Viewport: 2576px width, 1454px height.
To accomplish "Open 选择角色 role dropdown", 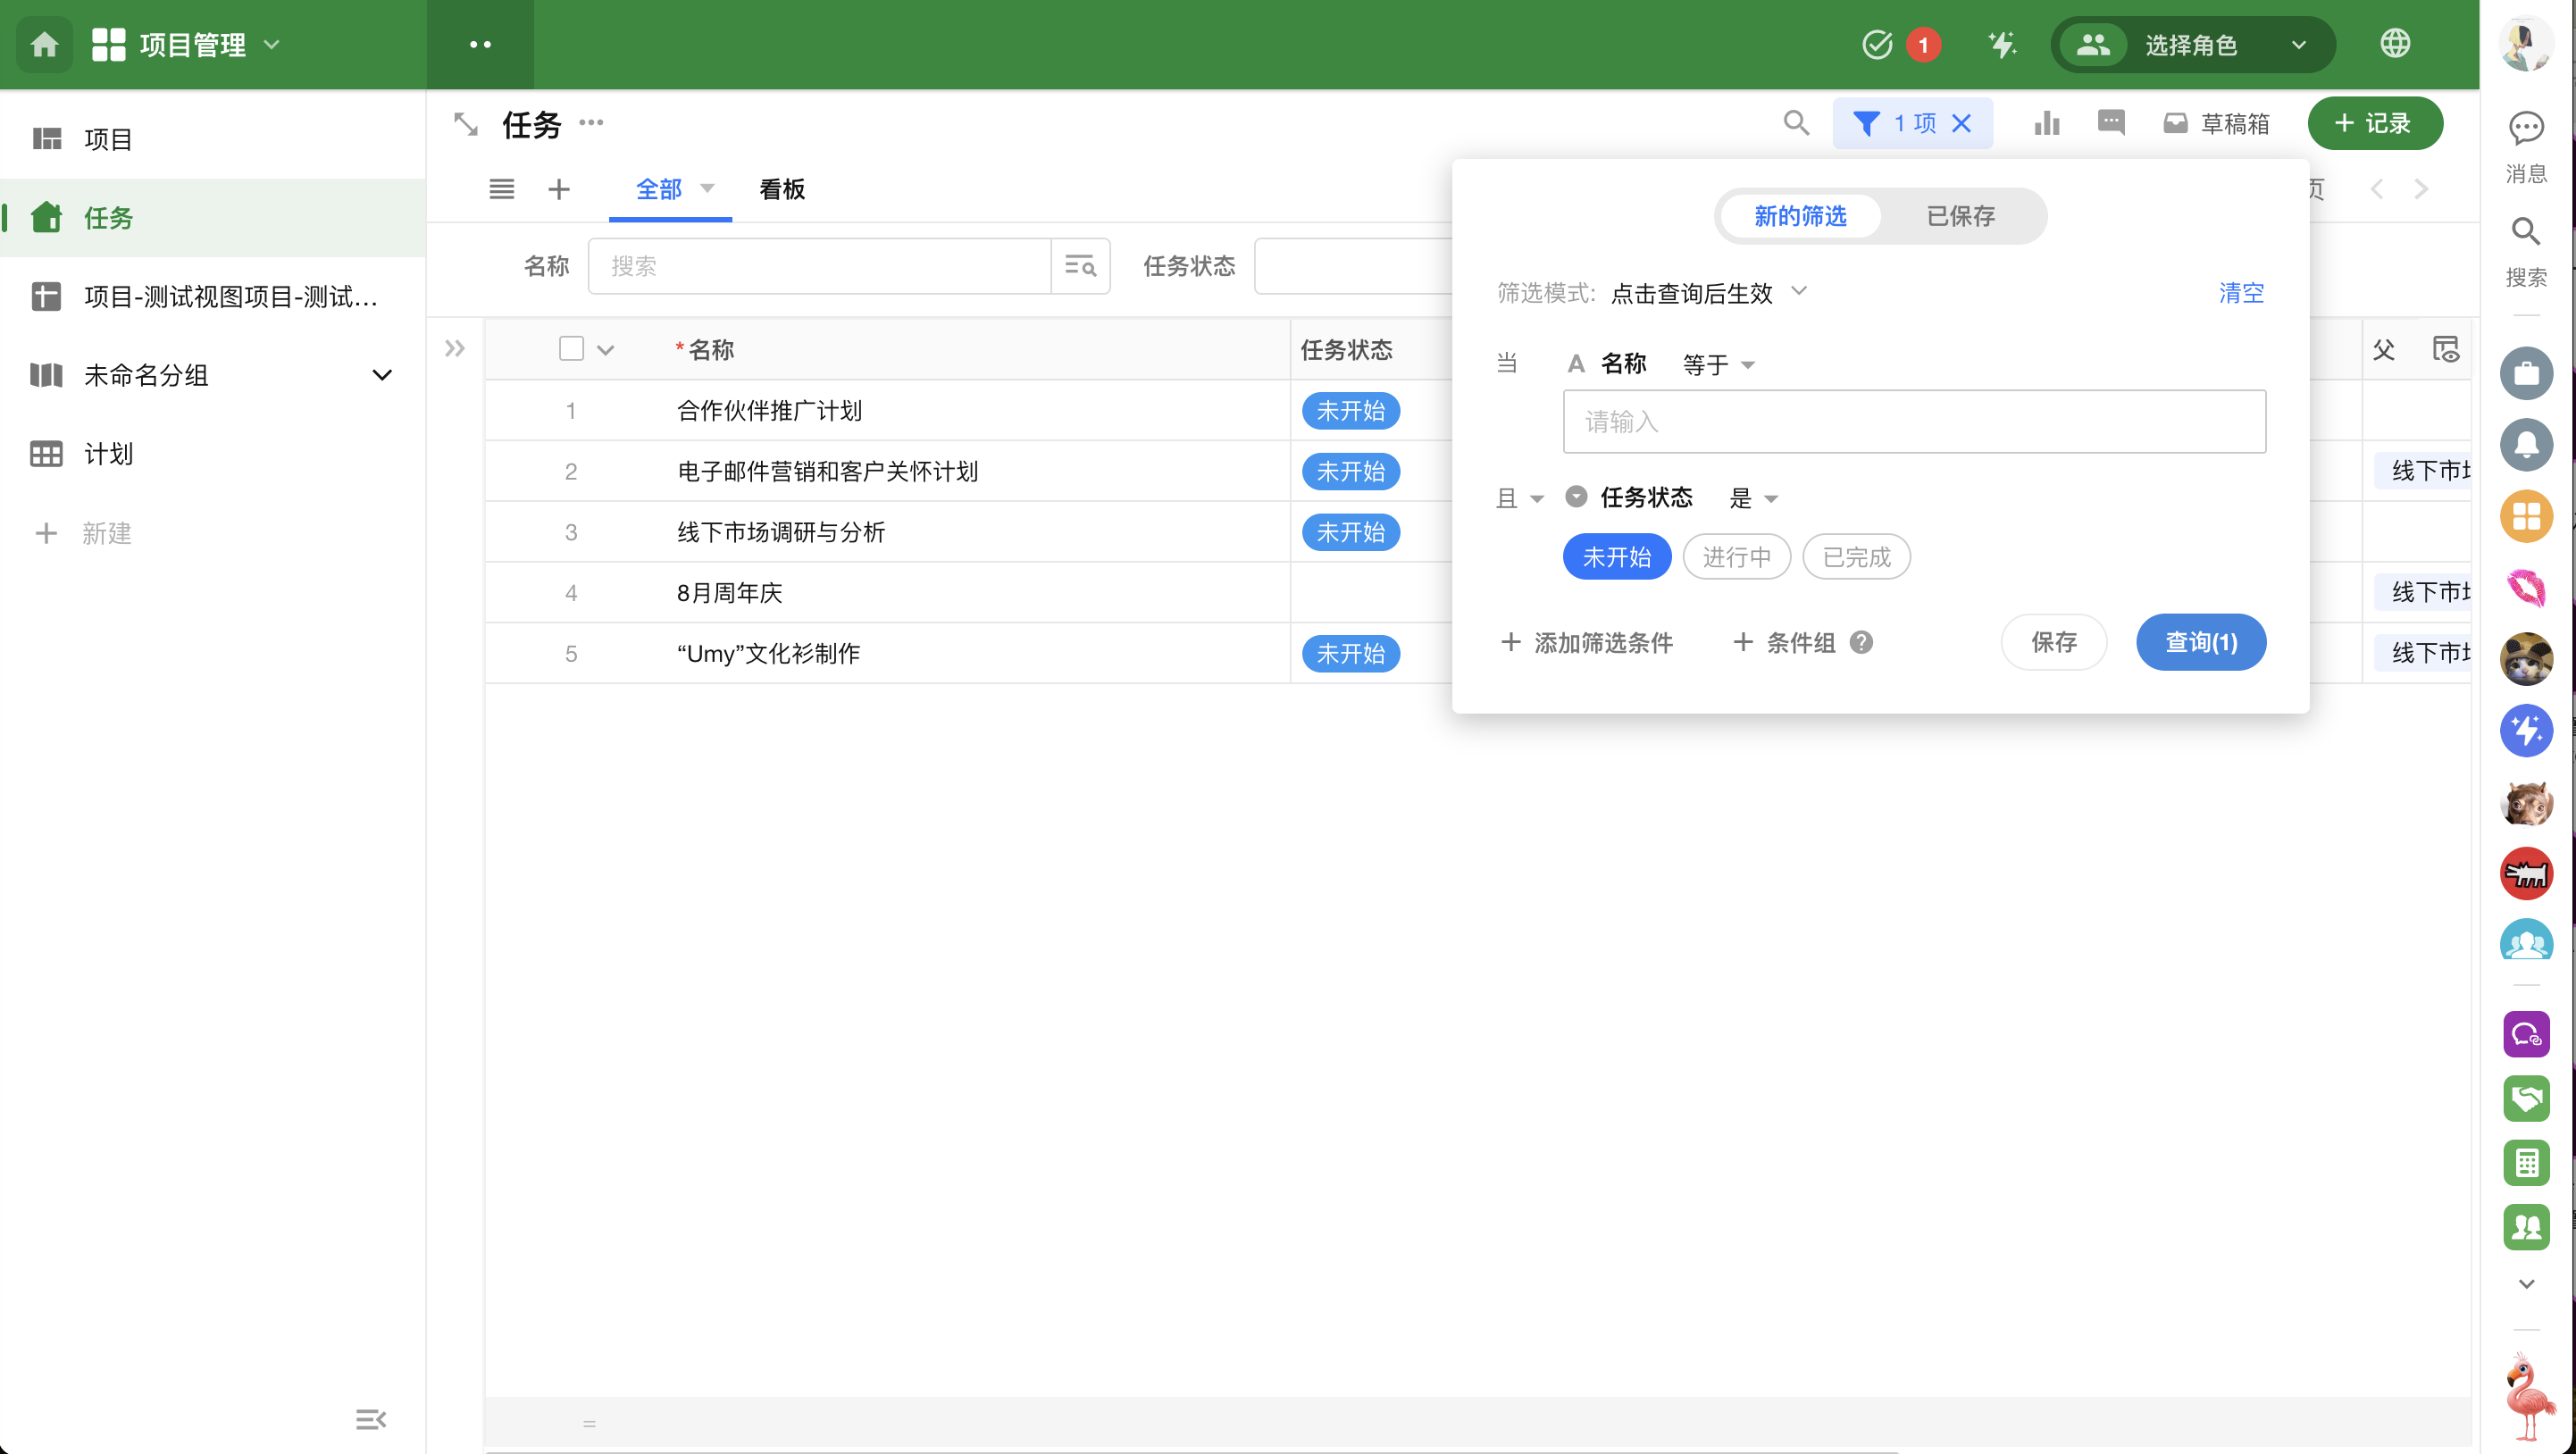I will pos(2192,45).
